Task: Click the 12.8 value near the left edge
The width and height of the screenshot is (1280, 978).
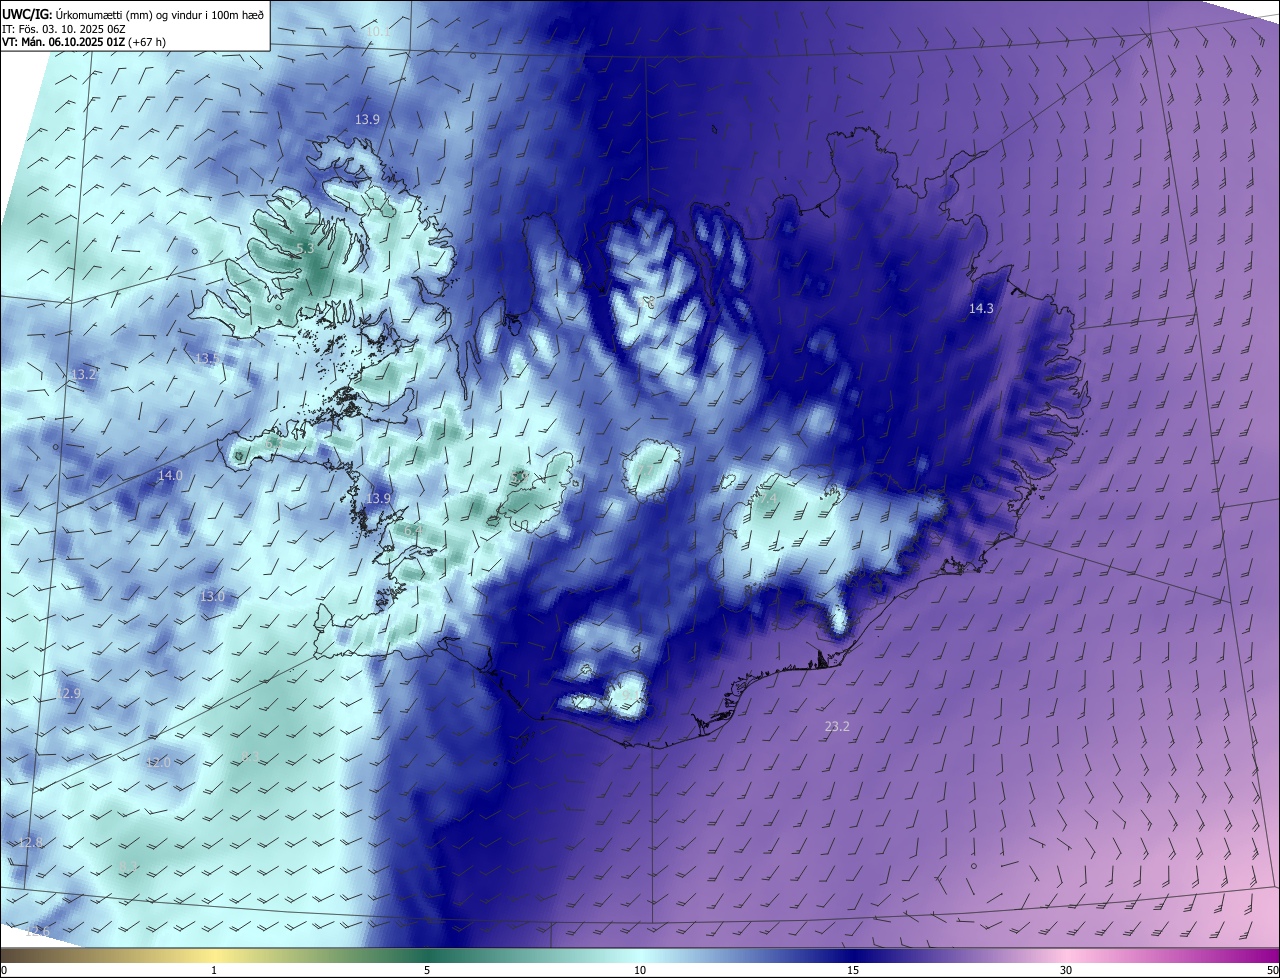Action: (31, 843)
